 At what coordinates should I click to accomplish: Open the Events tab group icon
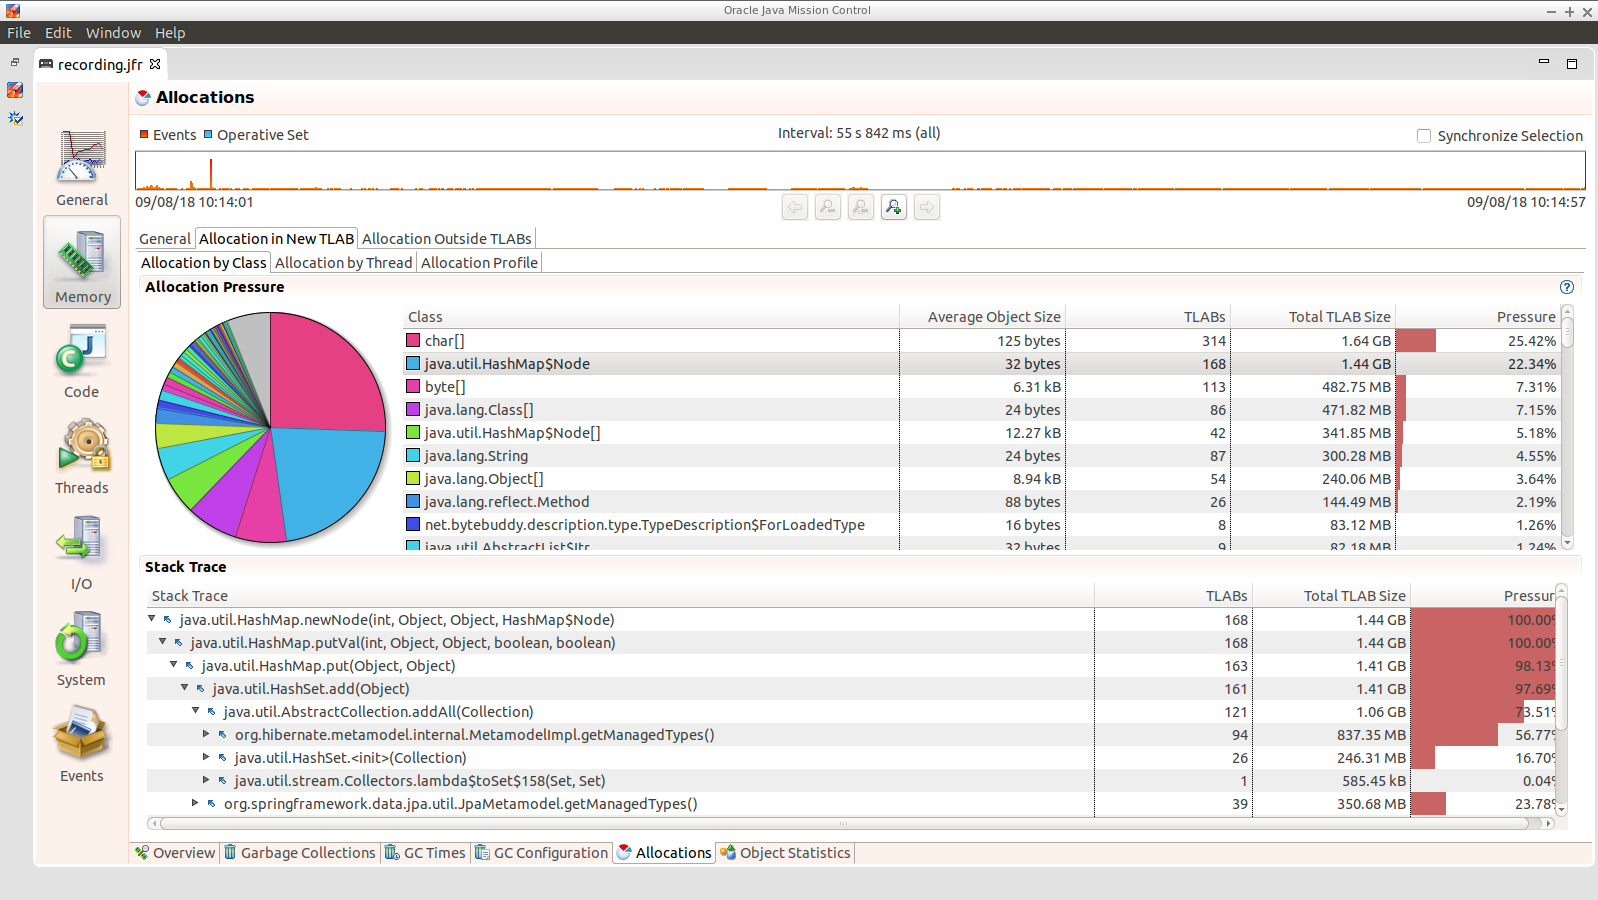pyautogui.click(x=82, y=734)
